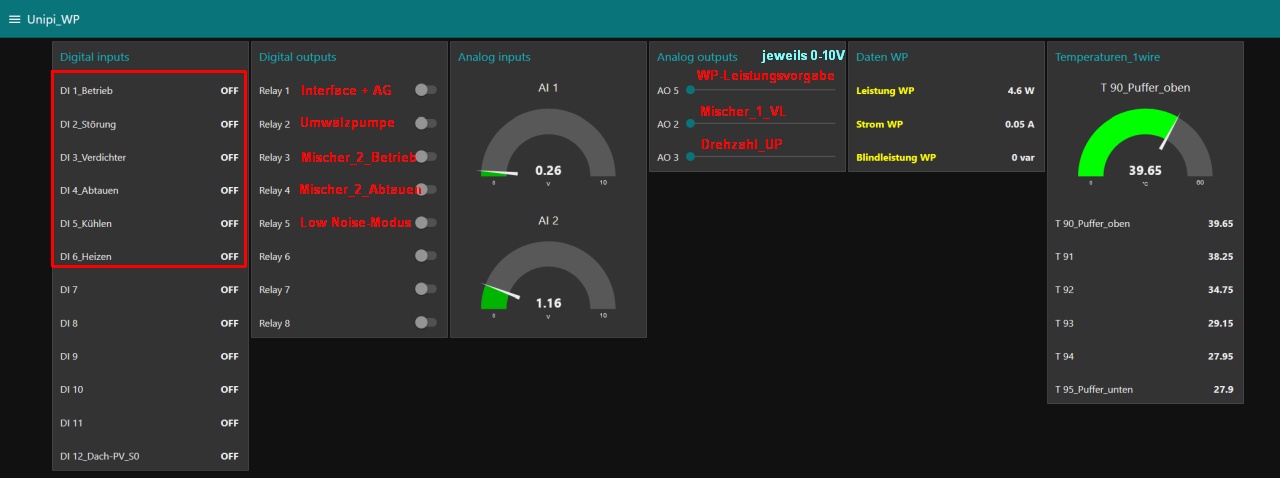
Task: Select the DI 3_Verdichter row label
Action: tap(93, 157)
